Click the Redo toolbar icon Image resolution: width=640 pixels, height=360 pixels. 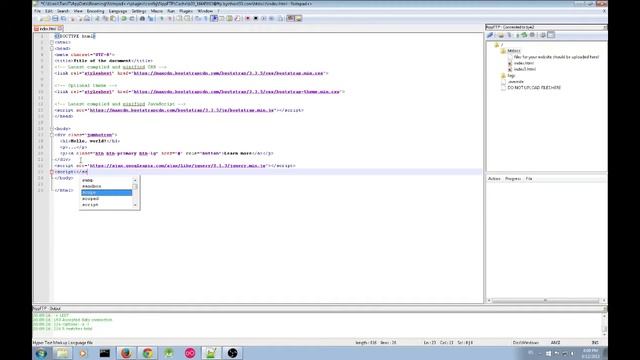(132, 18)
